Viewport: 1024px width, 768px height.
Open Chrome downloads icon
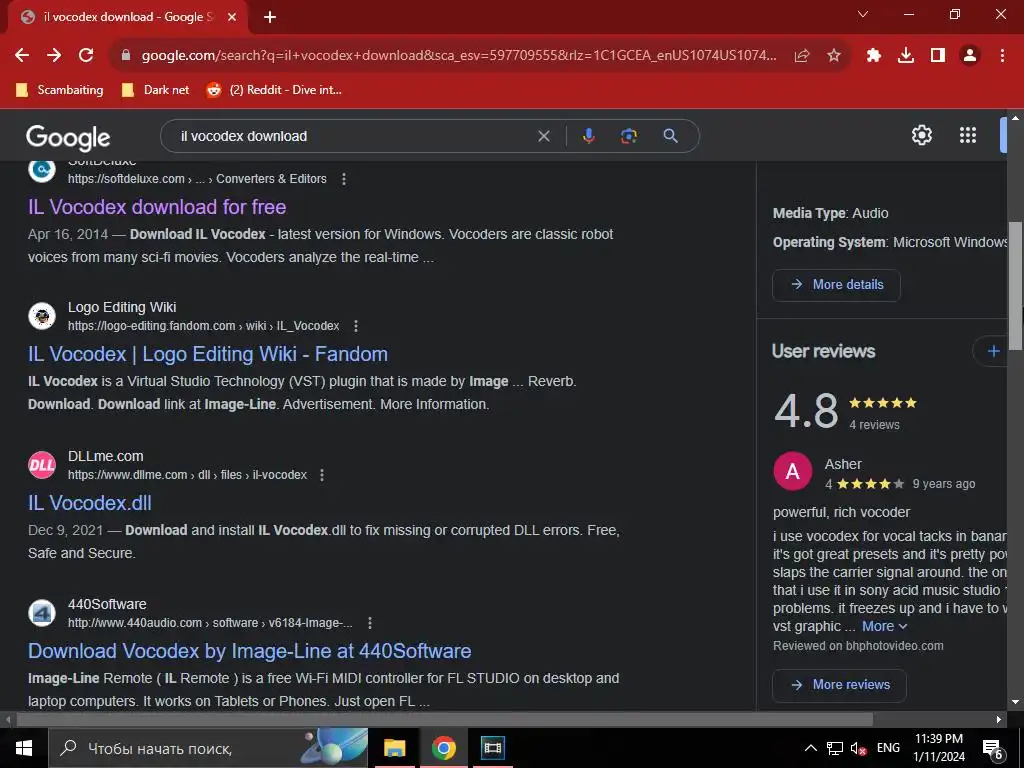[906, 56]
